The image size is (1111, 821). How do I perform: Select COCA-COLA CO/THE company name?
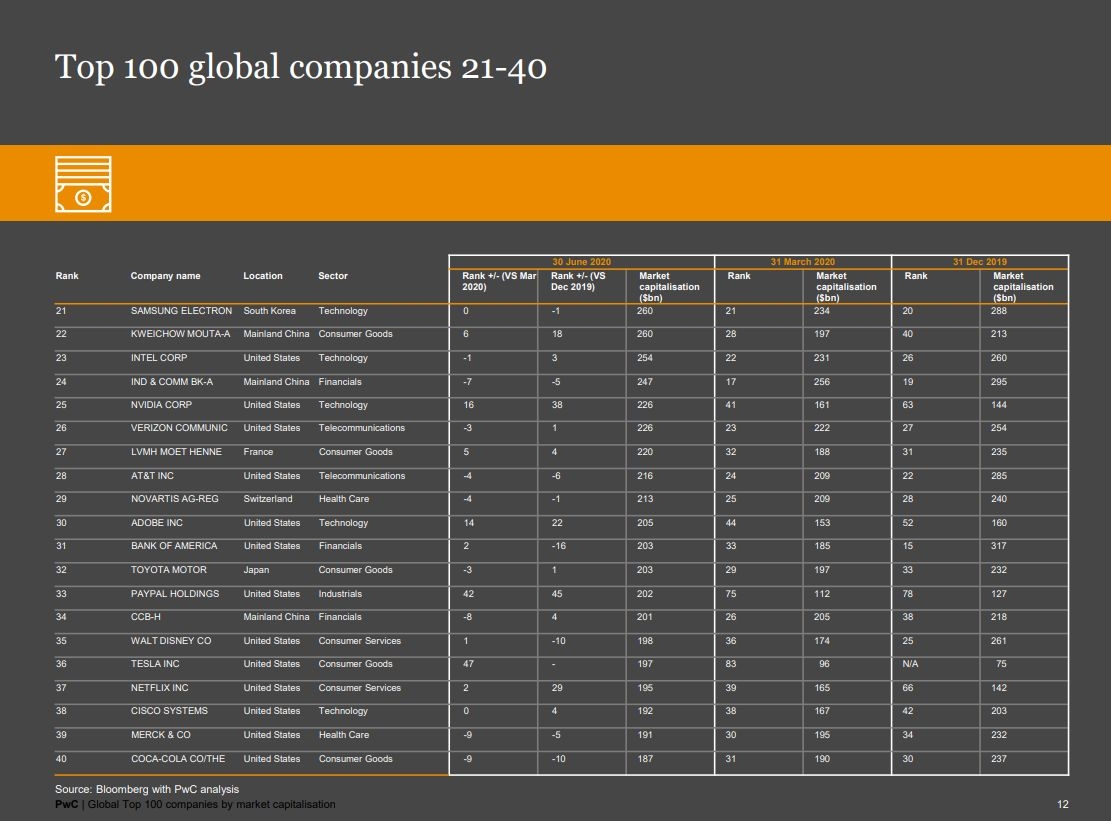click(x=178, y=759)
